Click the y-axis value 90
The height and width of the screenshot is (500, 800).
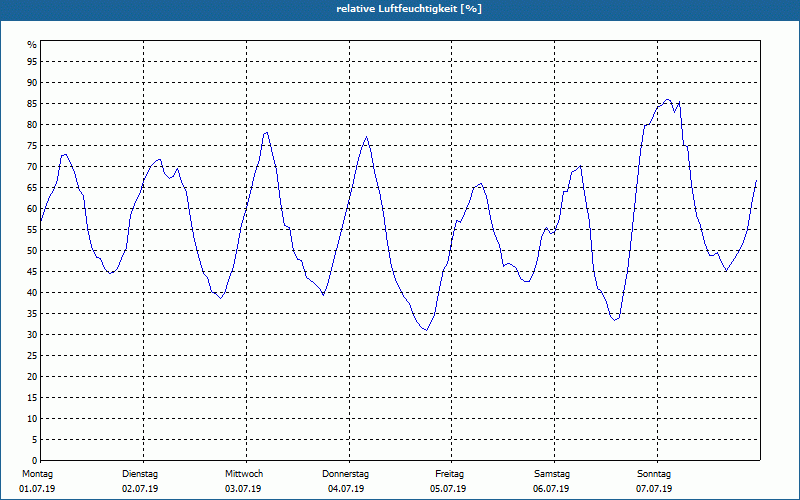click(32, 83)
